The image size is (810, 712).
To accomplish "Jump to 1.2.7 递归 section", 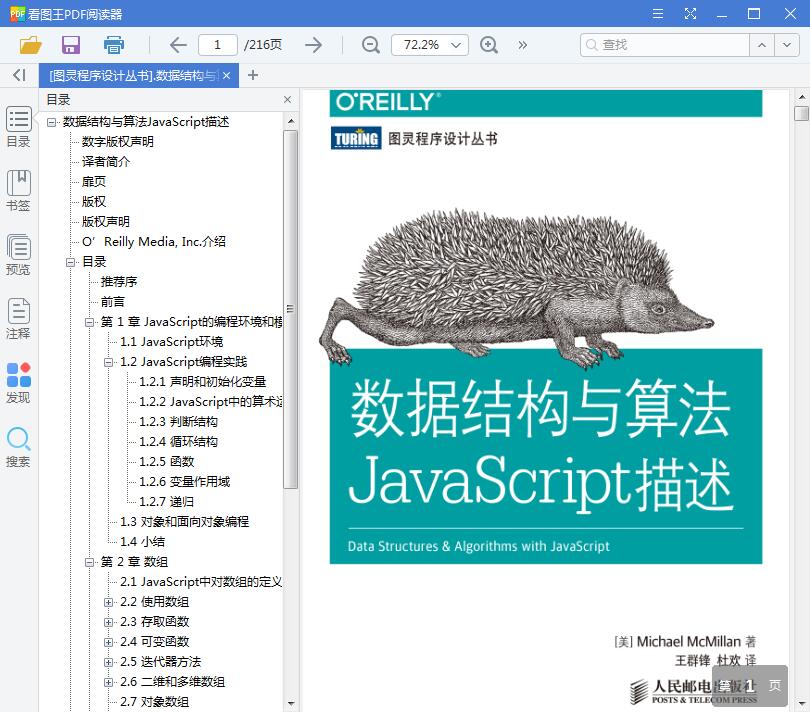I will pos(166,502).
